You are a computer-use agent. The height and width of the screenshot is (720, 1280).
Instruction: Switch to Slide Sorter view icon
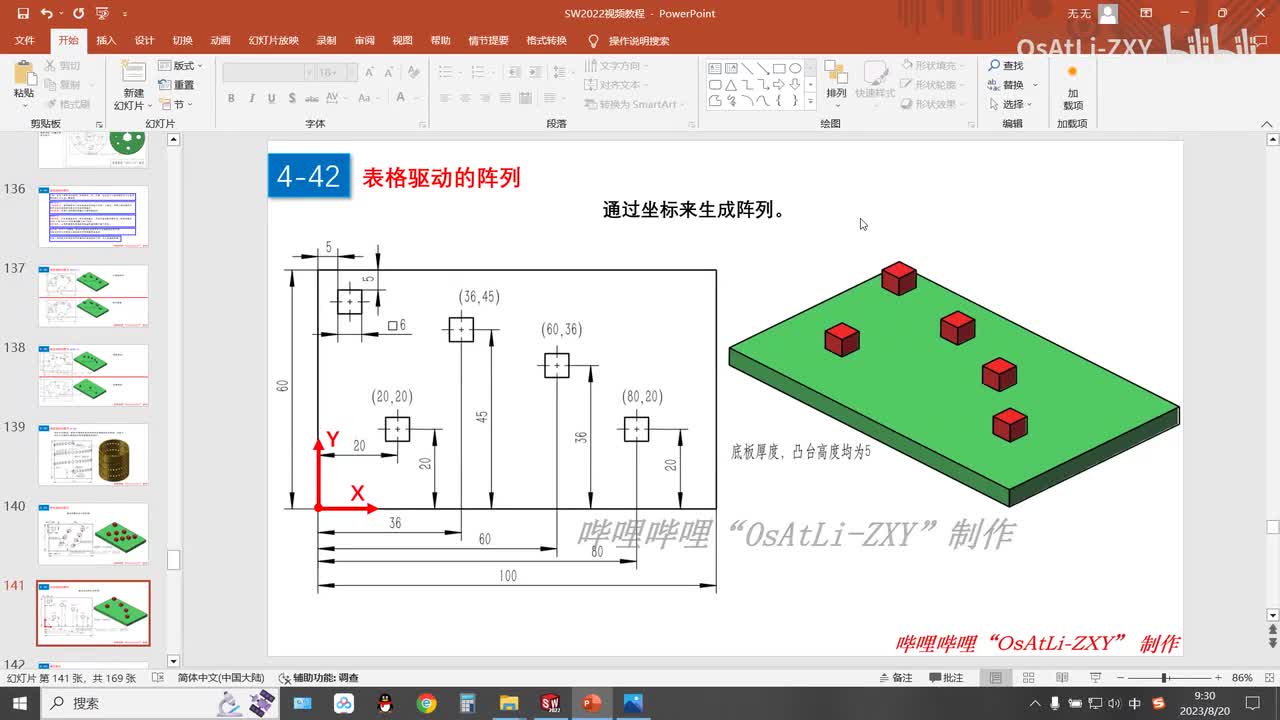point(1029,678)
